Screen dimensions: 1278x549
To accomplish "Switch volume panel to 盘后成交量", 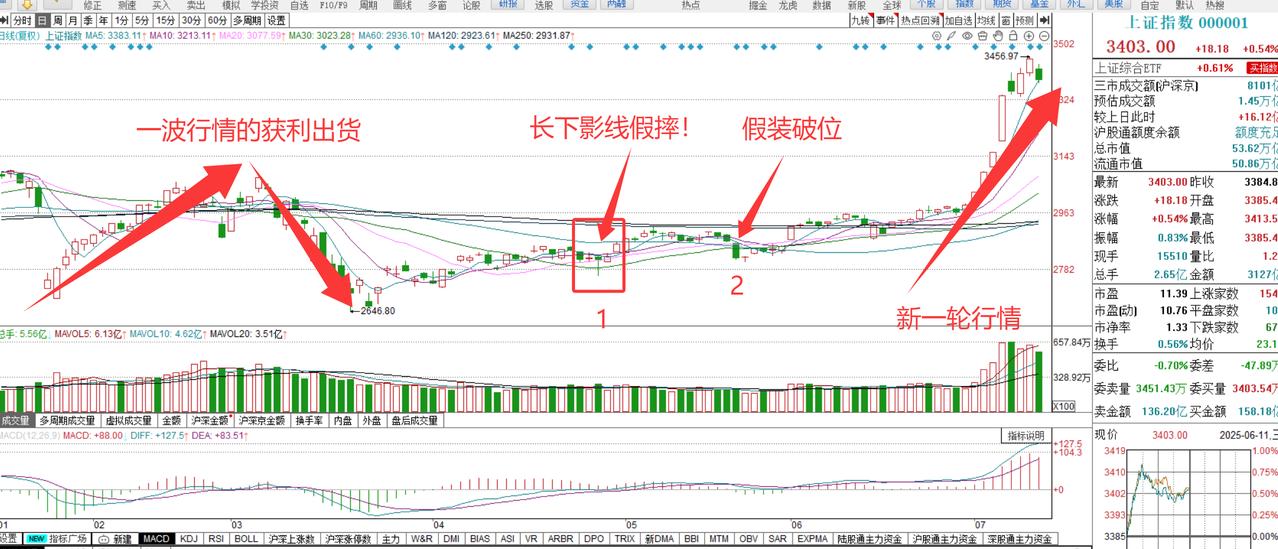I will (413, 421).
